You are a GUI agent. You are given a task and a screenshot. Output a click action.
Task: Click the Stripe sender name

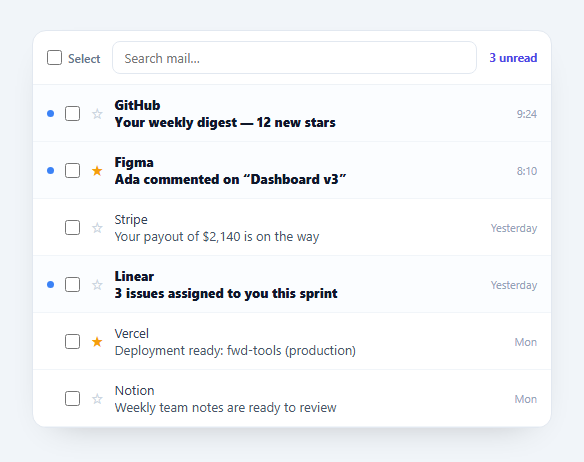pyautogui.click(x=131, y=219)
